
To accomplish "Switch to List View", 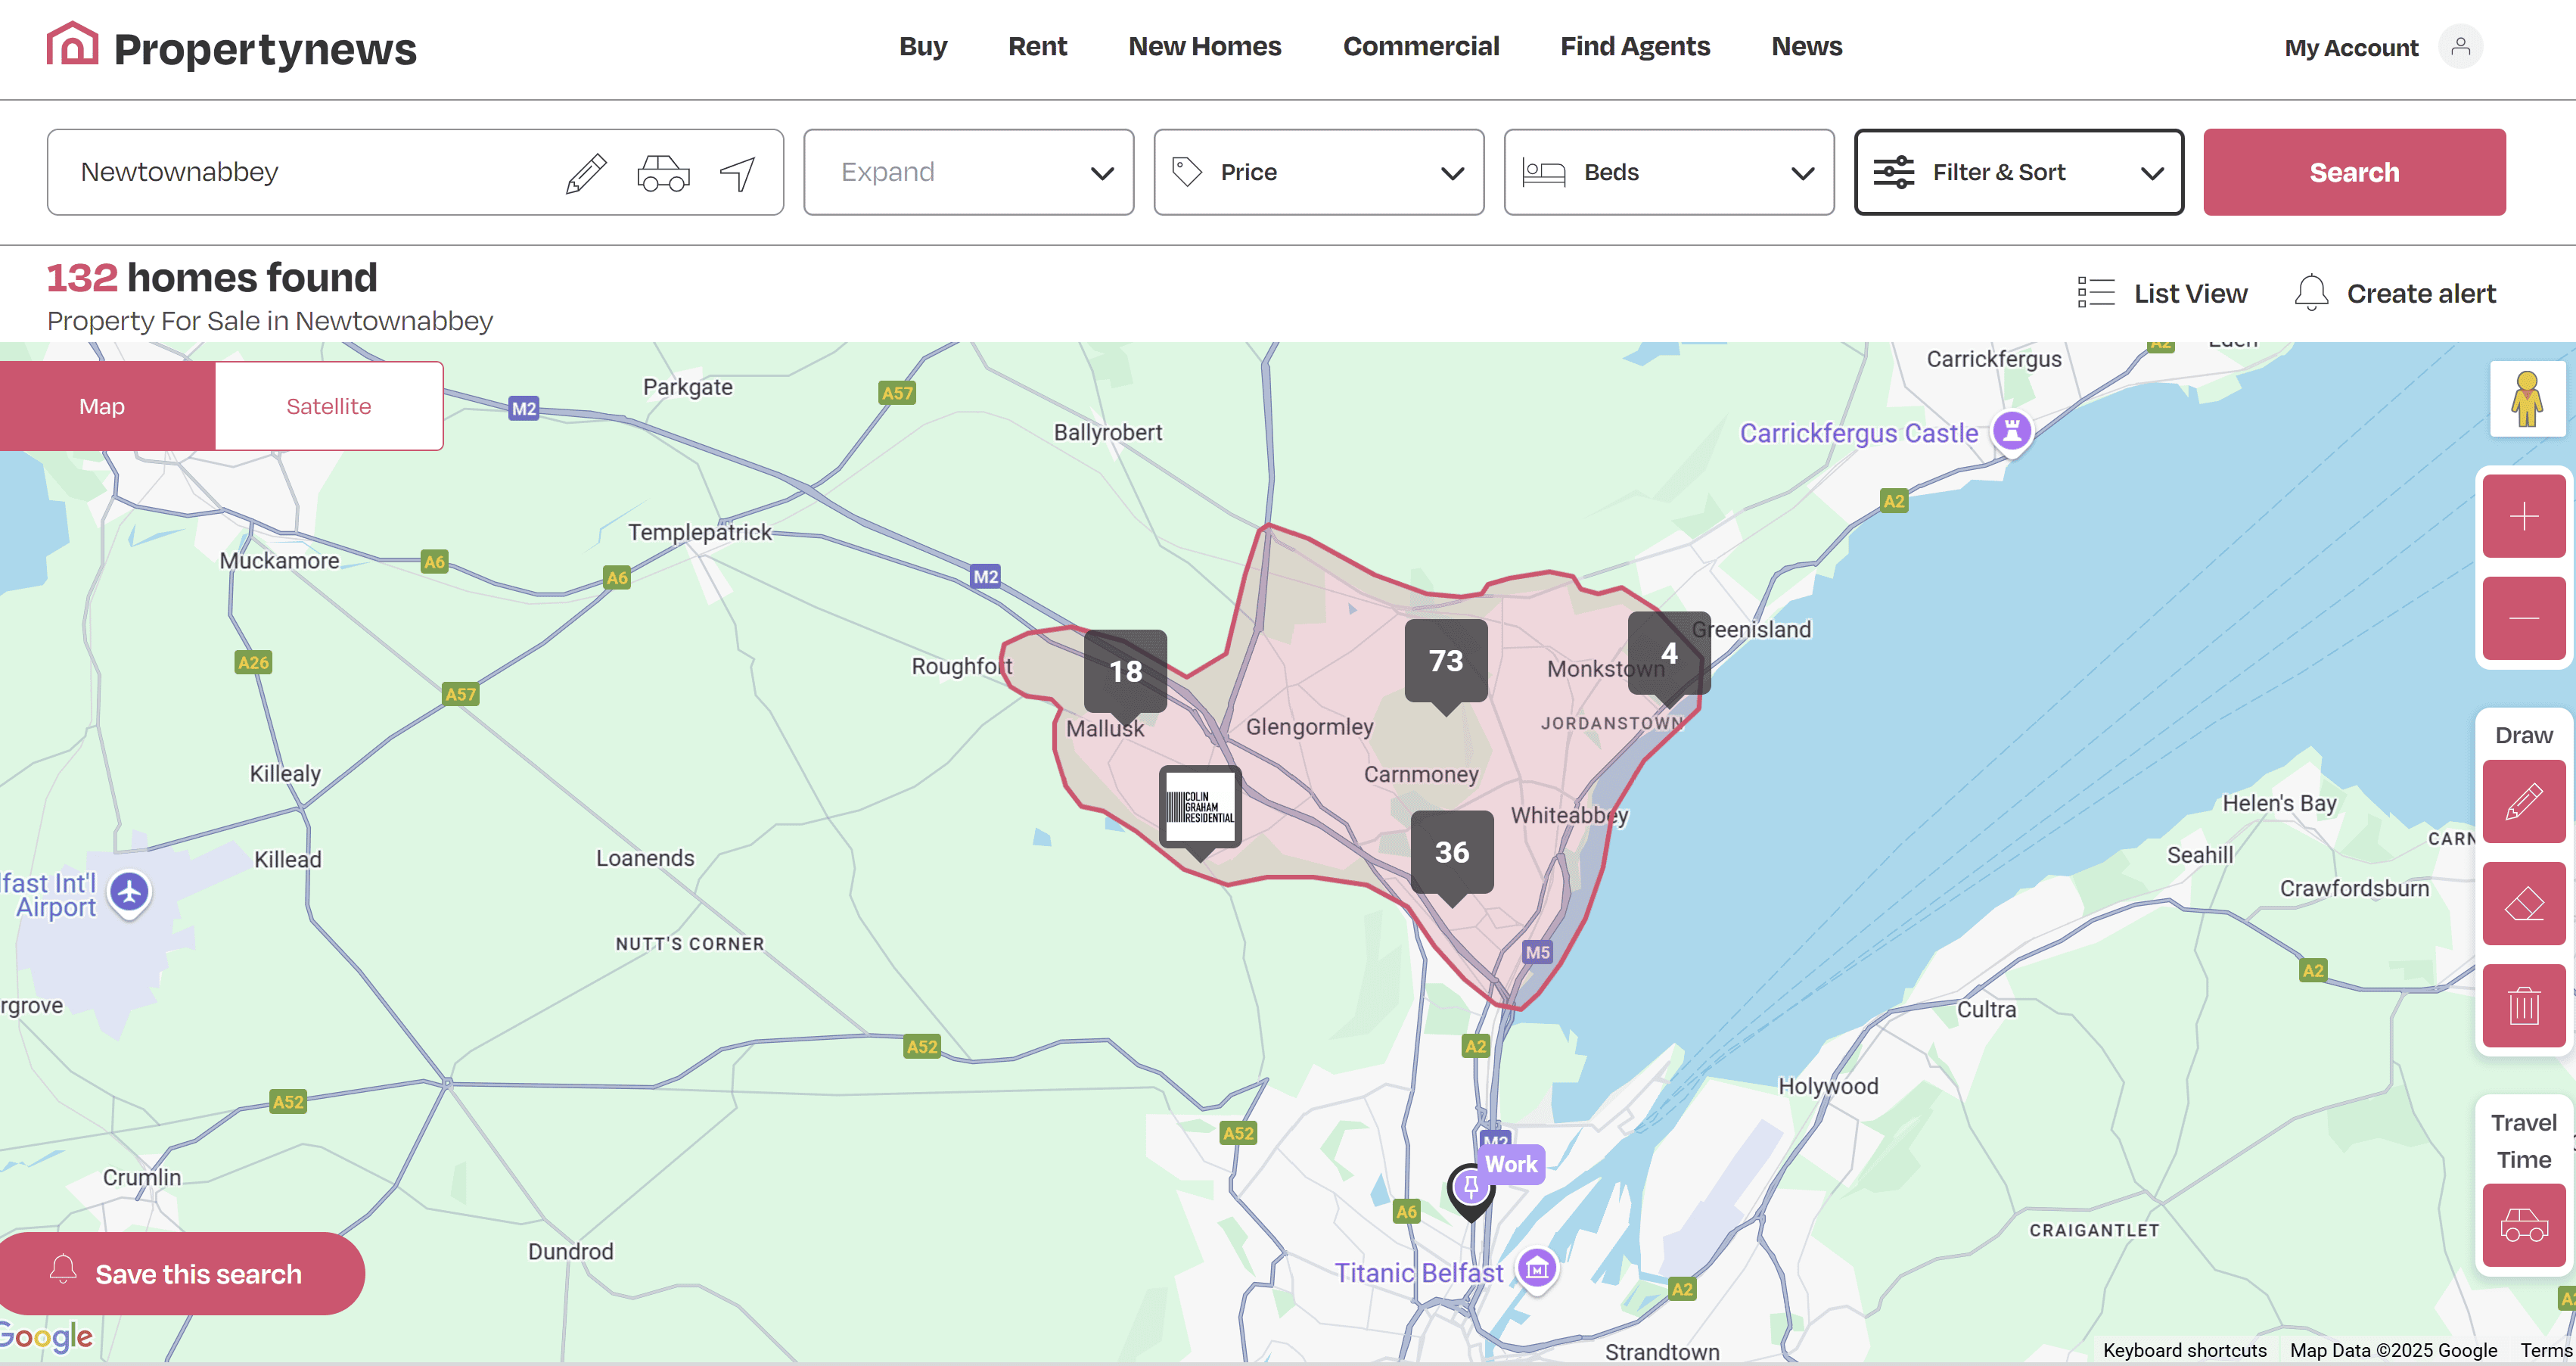I will (2190, 293).
